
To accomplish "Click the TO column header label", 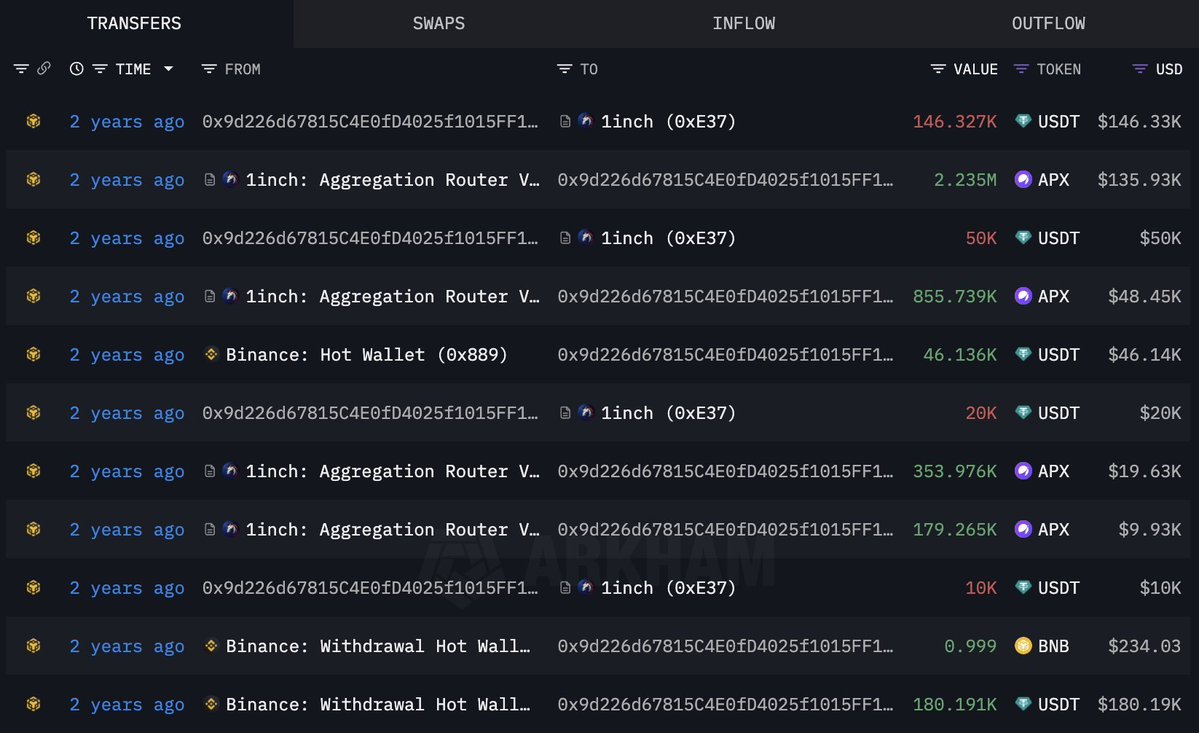I will point(589,69).
